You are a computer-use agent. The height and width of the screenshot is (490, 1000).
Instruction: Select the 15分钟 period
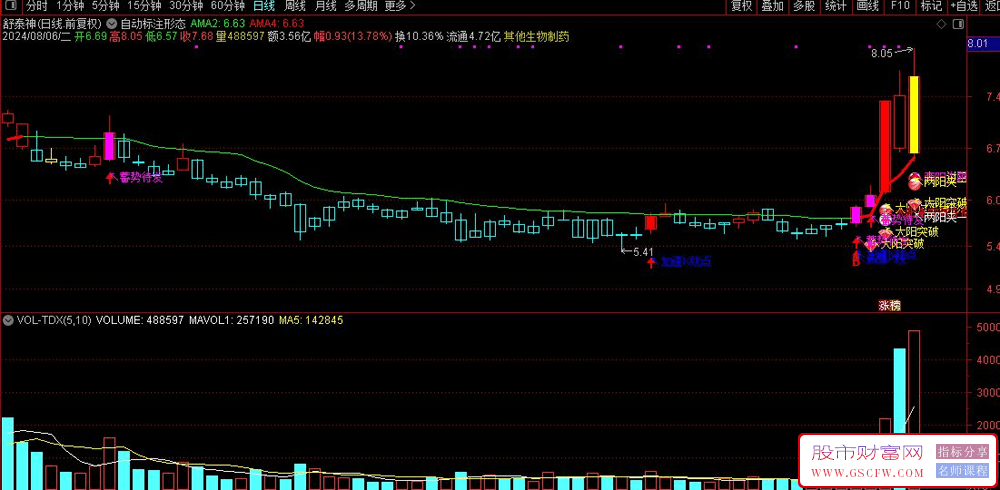click(143, 6)
